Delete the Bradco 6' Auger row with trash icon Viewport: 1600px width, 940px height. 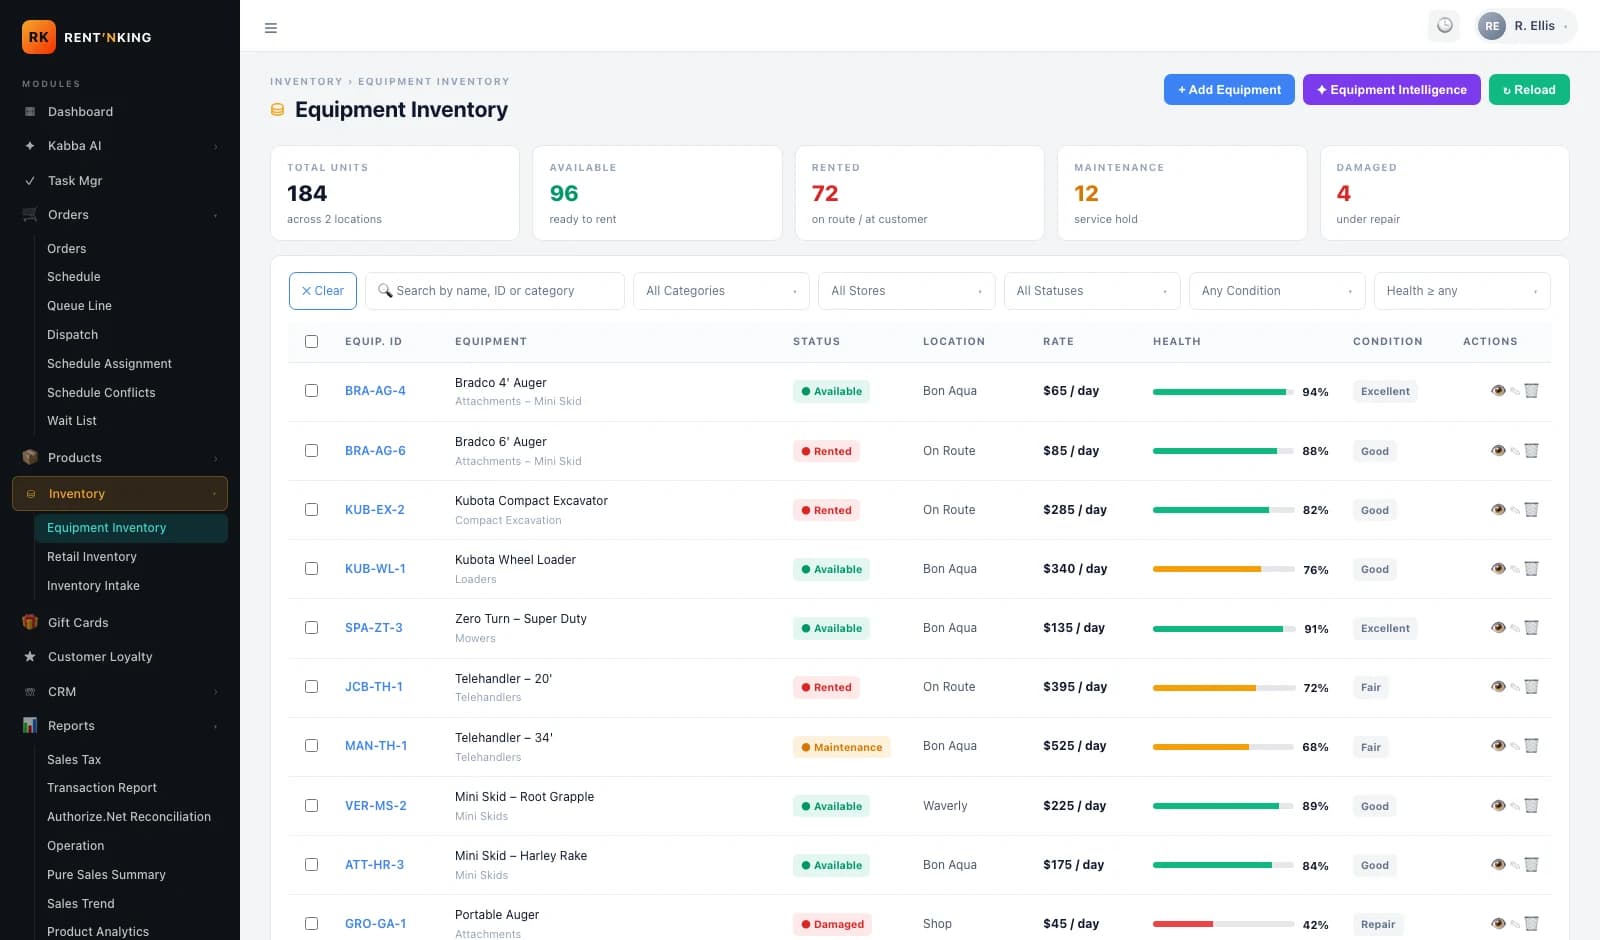pyautogui.click(x=1531, y=451)
